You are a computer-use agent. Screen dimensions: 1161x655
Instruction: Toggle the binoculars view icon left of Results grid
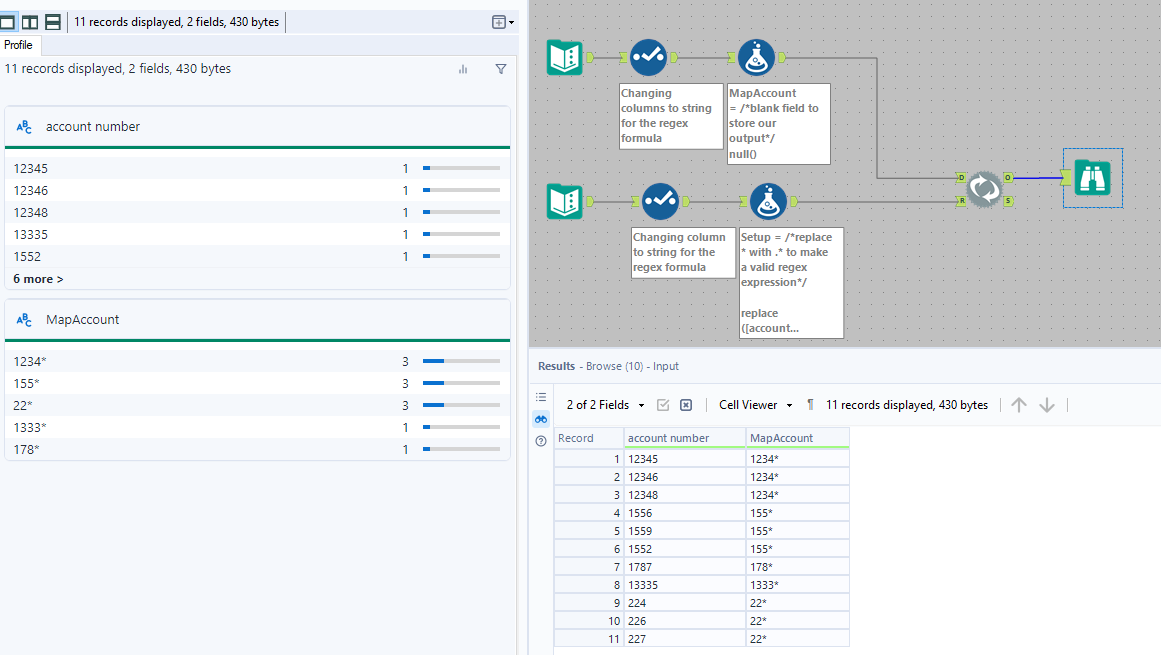point(540,419)
